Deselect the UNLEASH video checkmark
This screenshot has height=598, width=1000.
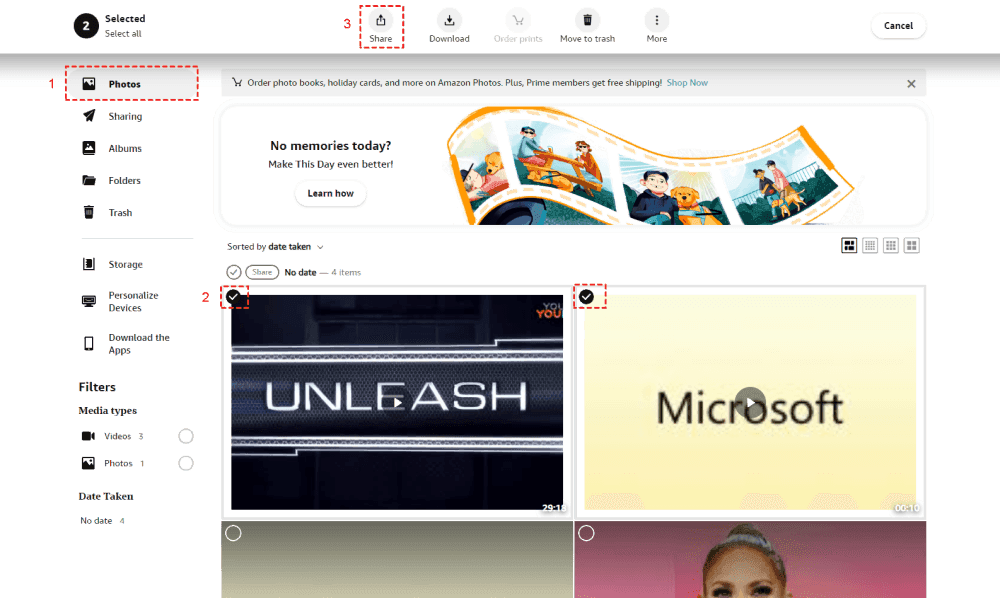pos(233,296)
